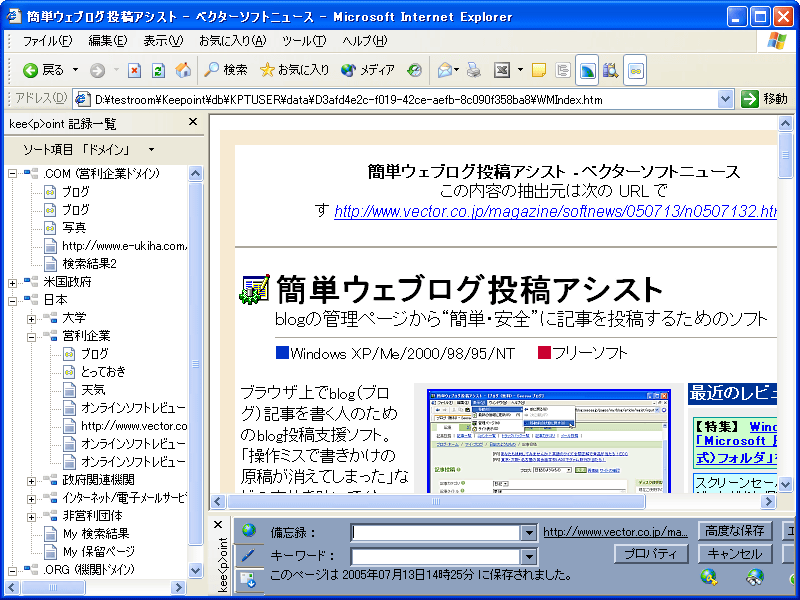Open Search (検索) toolbar button
Image resolution: width=800 pixels, height=600 pixels.
226,70
